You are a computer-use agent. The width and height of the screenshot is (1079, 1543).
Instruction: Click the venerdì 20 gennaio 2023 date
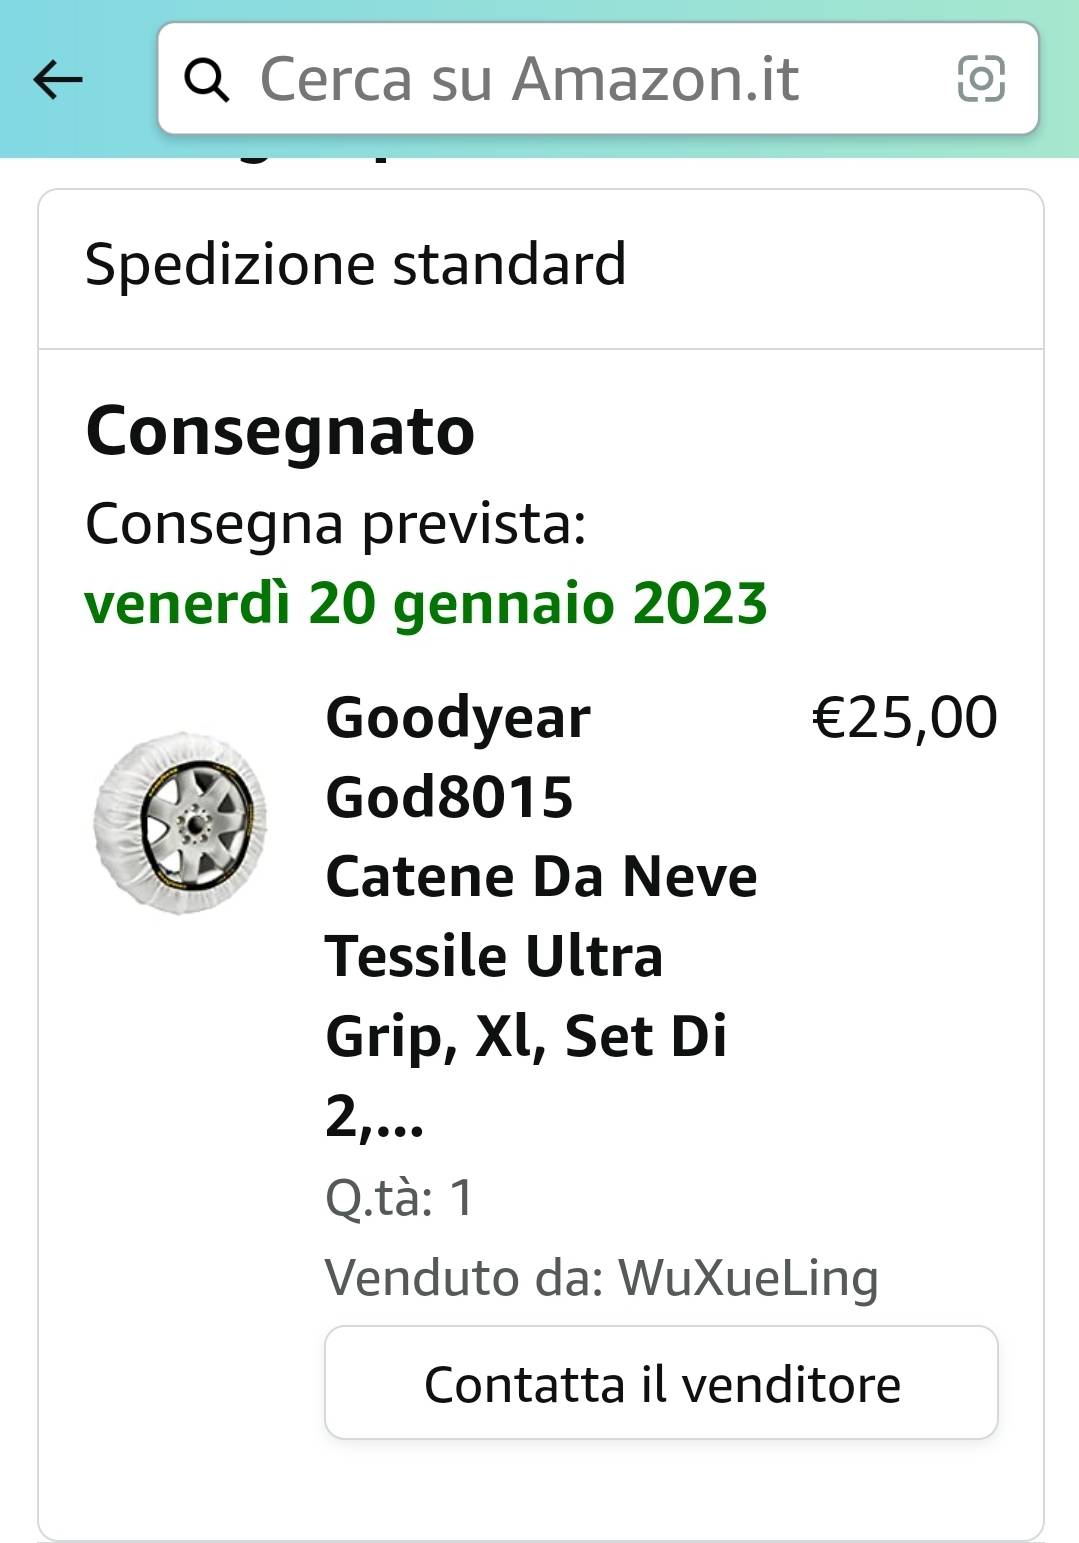click(426, 603)
